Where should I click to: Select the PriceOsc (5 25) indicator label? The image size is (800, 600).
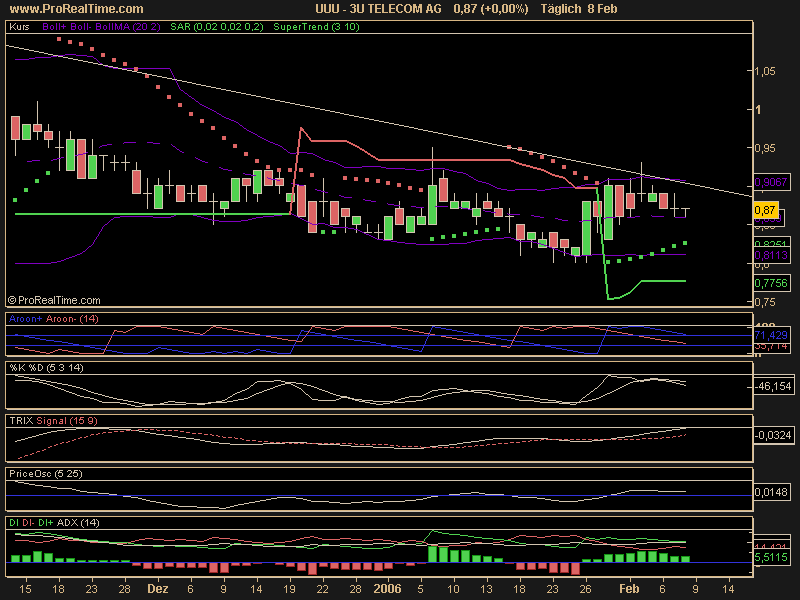click(x=45, y=474)
